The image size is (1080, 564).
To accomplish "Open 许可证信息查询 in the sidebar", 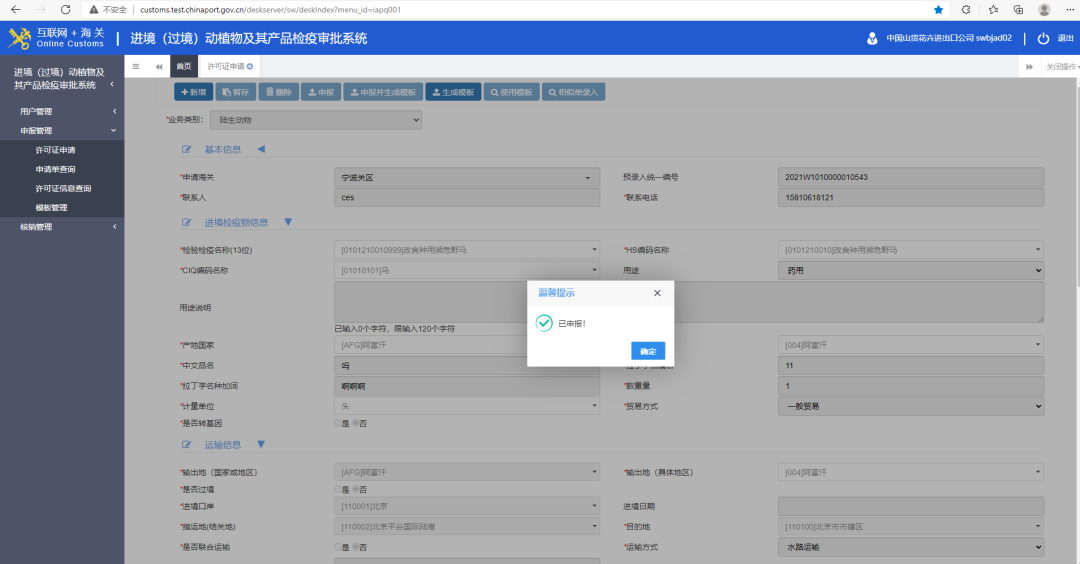I will tap(63, 189).
